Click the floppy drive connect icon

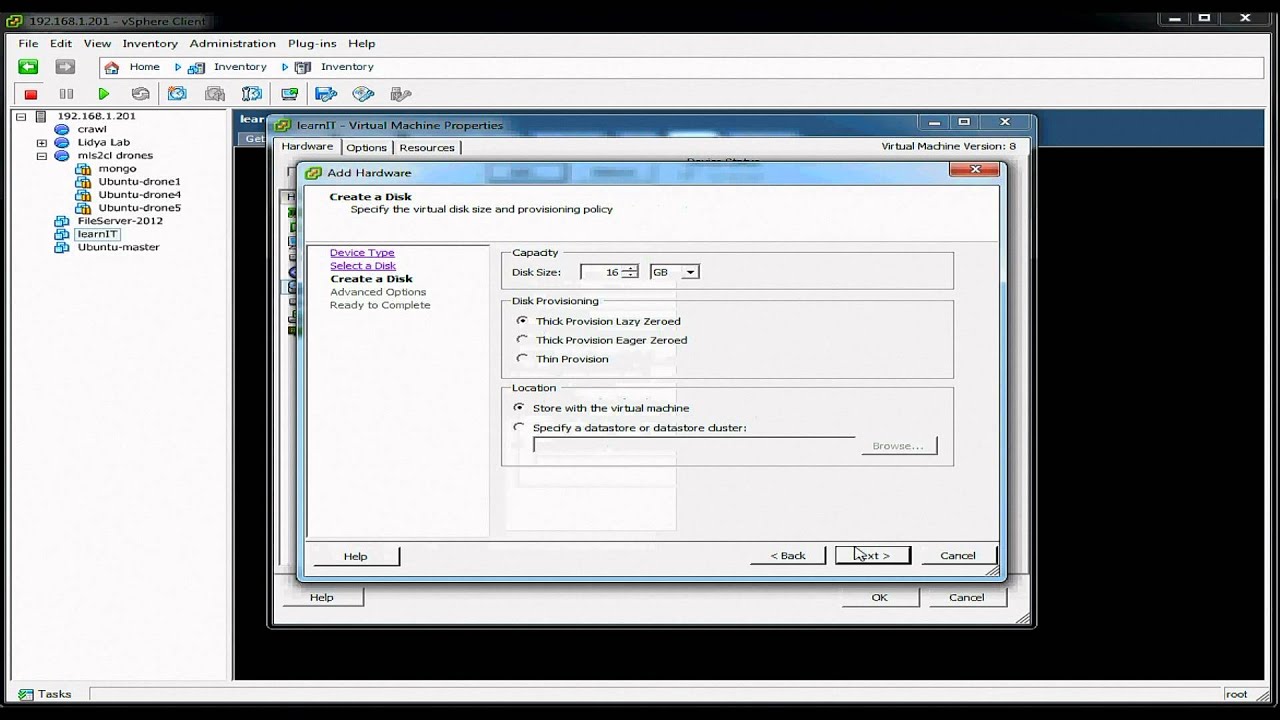[x=325, y=94]
